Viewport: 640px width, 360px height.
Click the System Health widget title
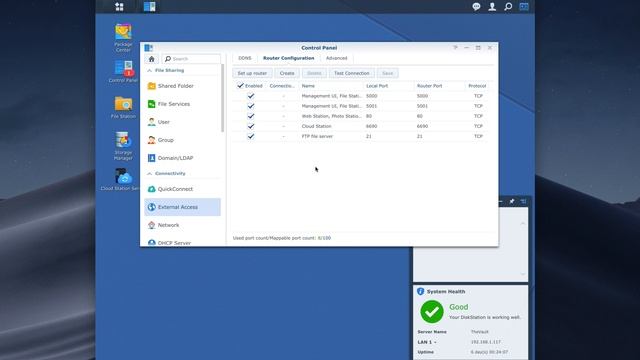(x=446, y=292)
